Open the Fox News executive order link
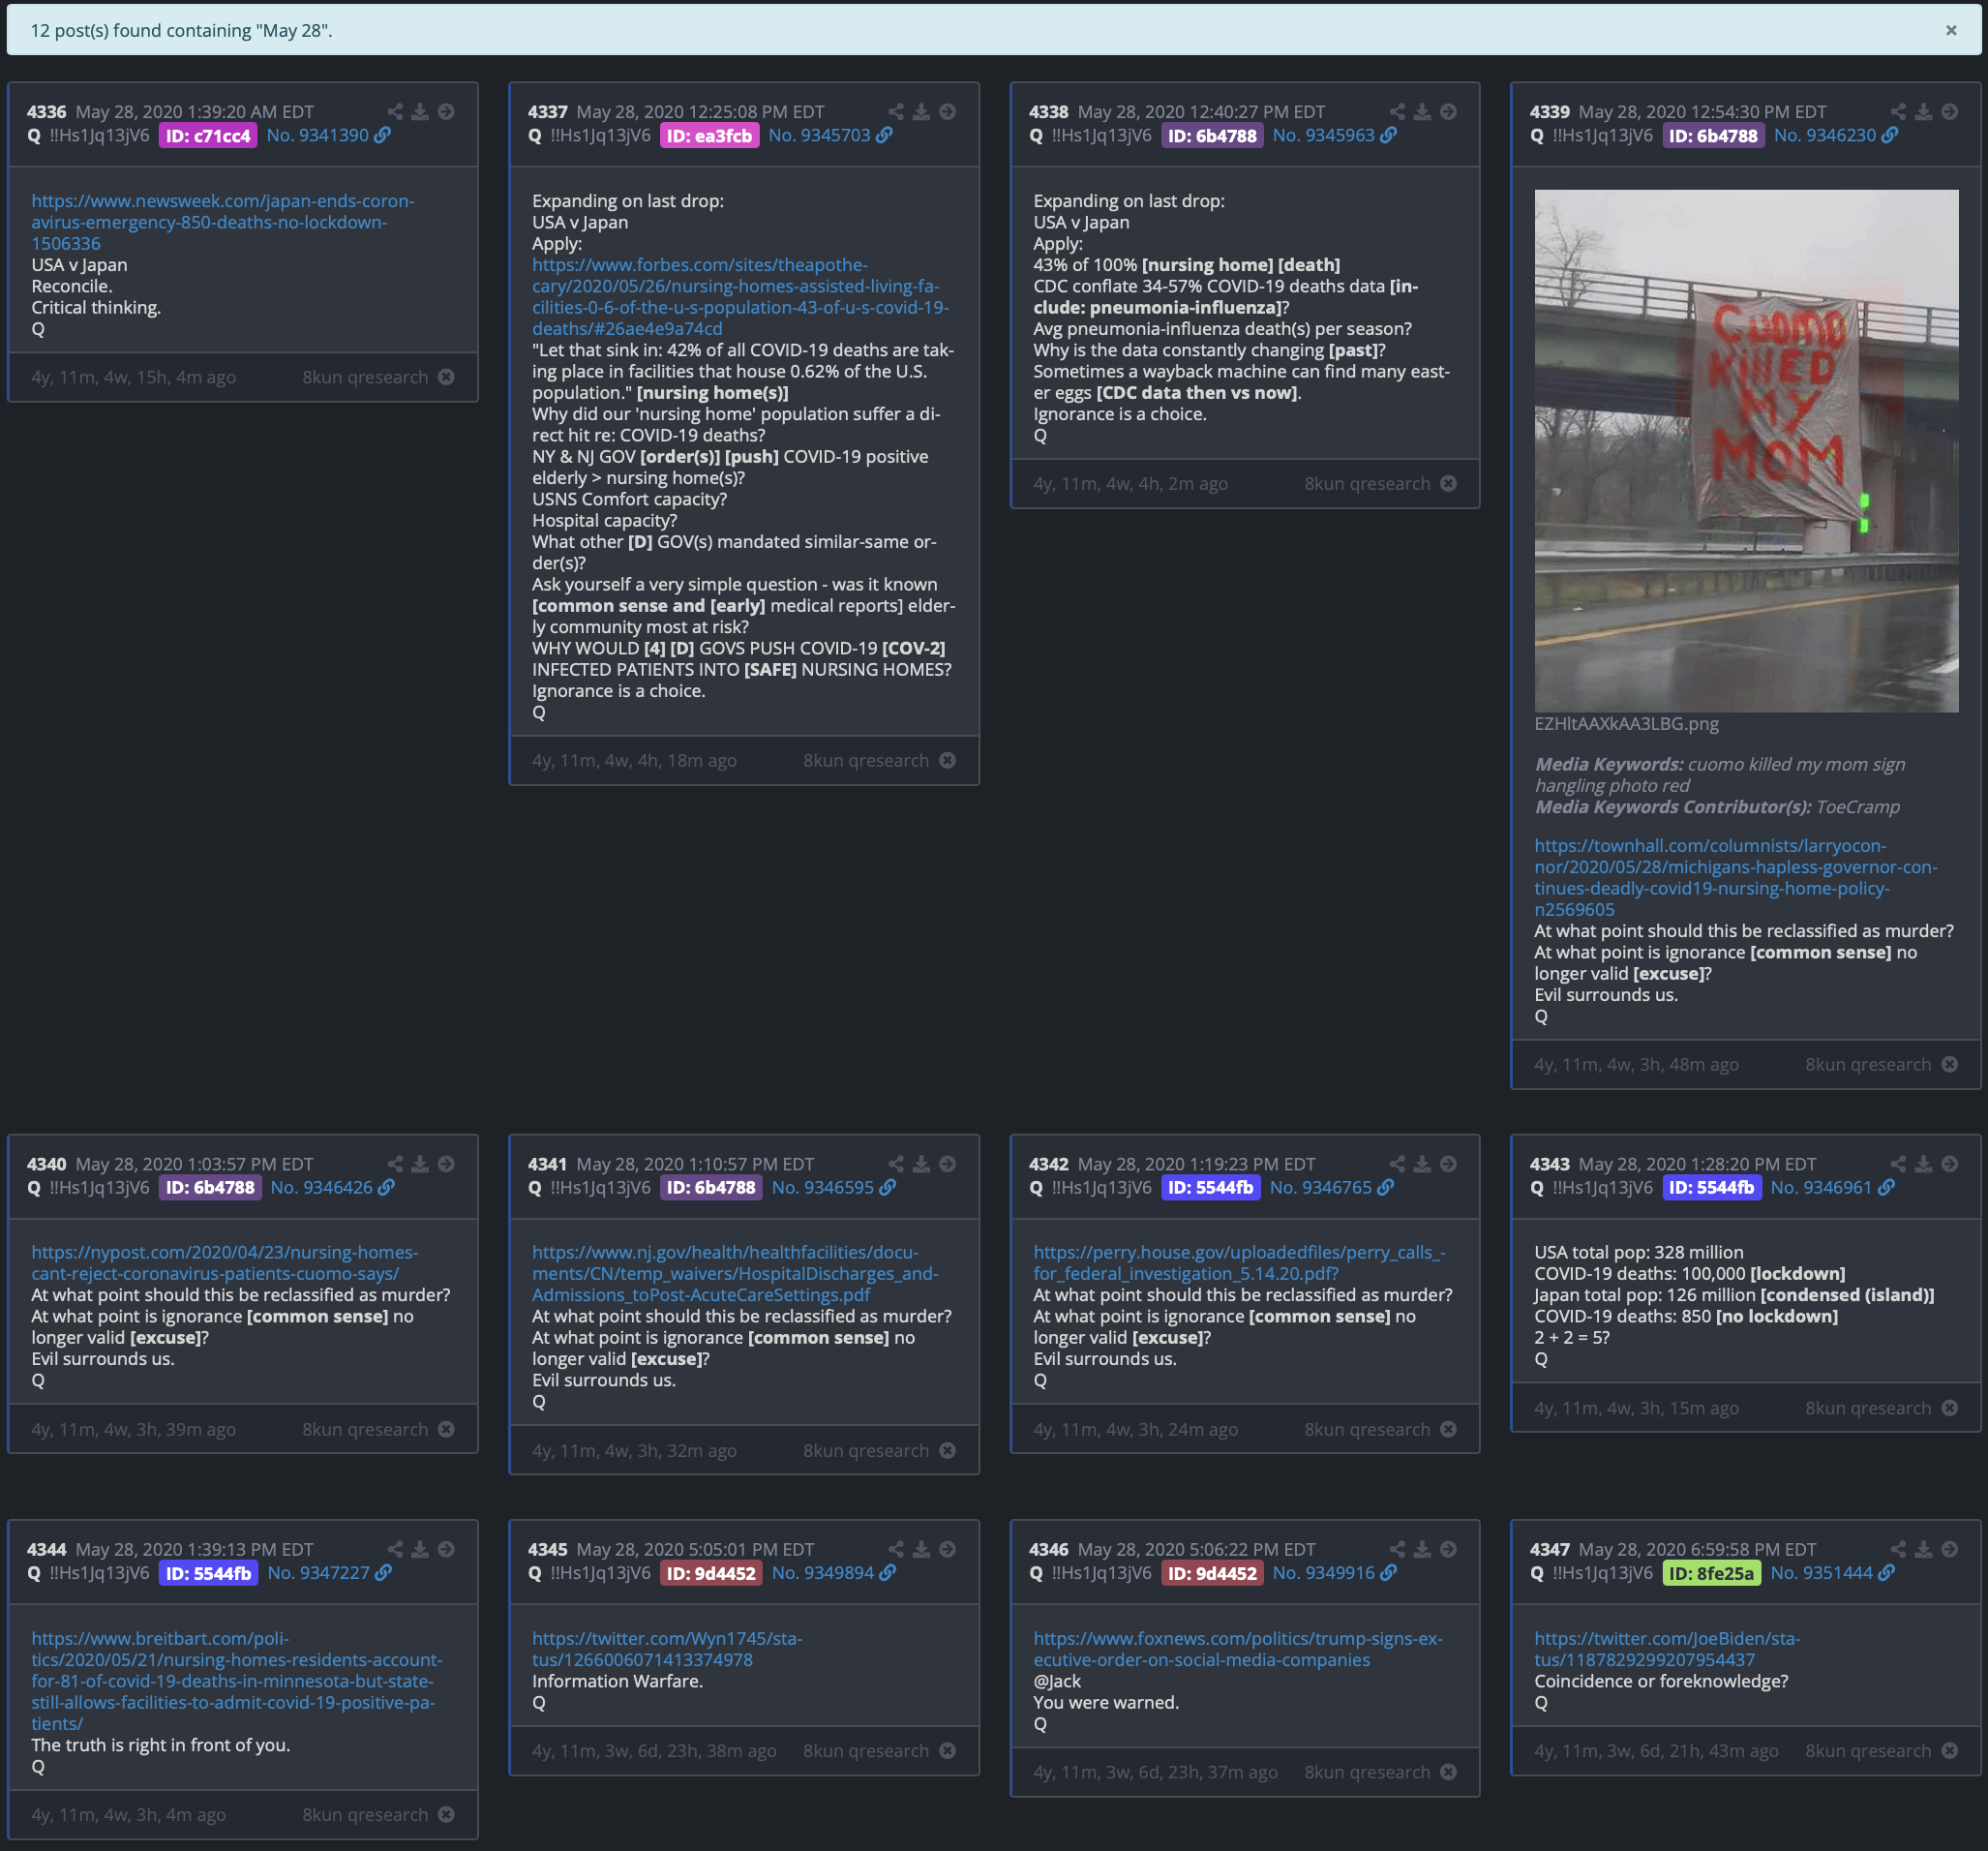 (1238, 1649)
